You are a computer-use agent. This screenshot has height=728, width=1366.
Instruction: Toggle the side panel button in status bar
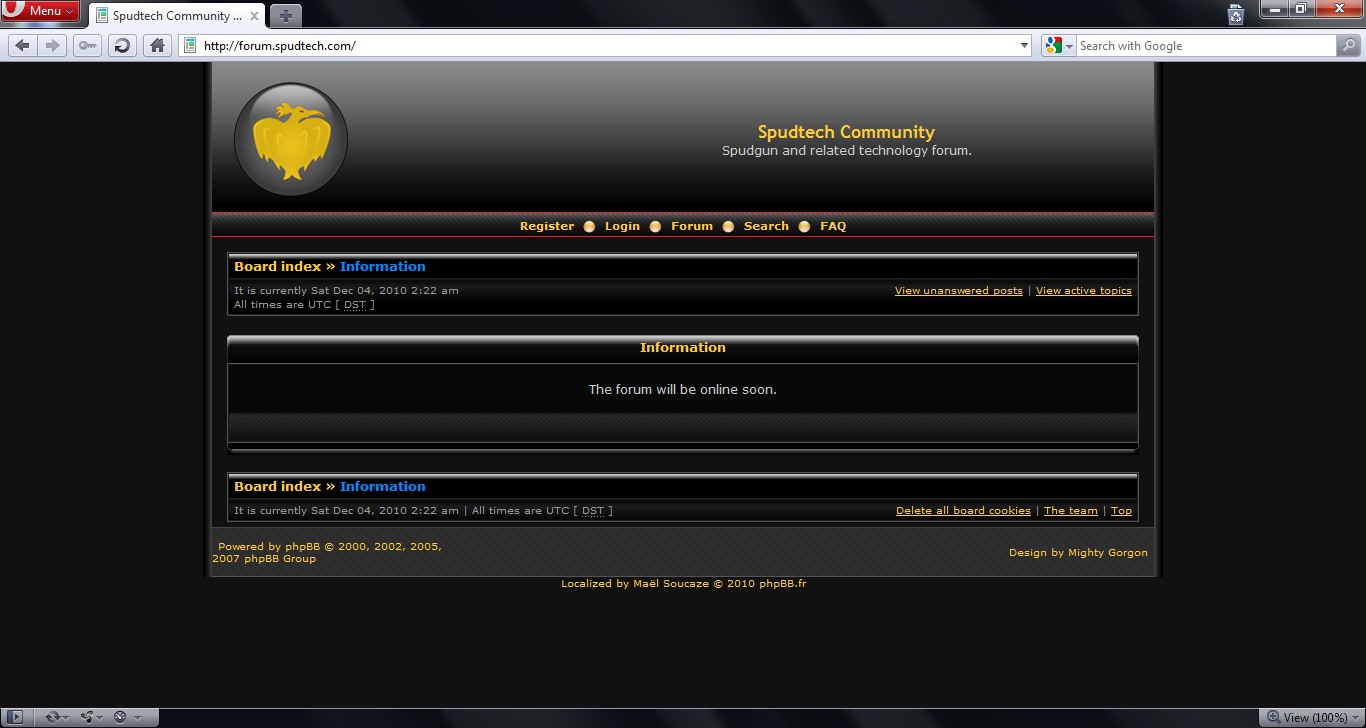[x=16, y=717]
